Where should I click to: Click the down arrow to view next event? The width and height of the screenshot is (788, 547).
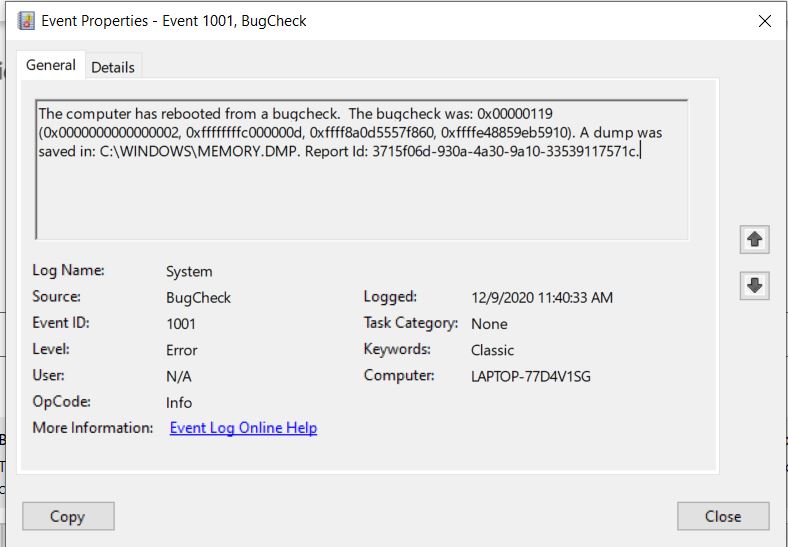pos(754,286)
